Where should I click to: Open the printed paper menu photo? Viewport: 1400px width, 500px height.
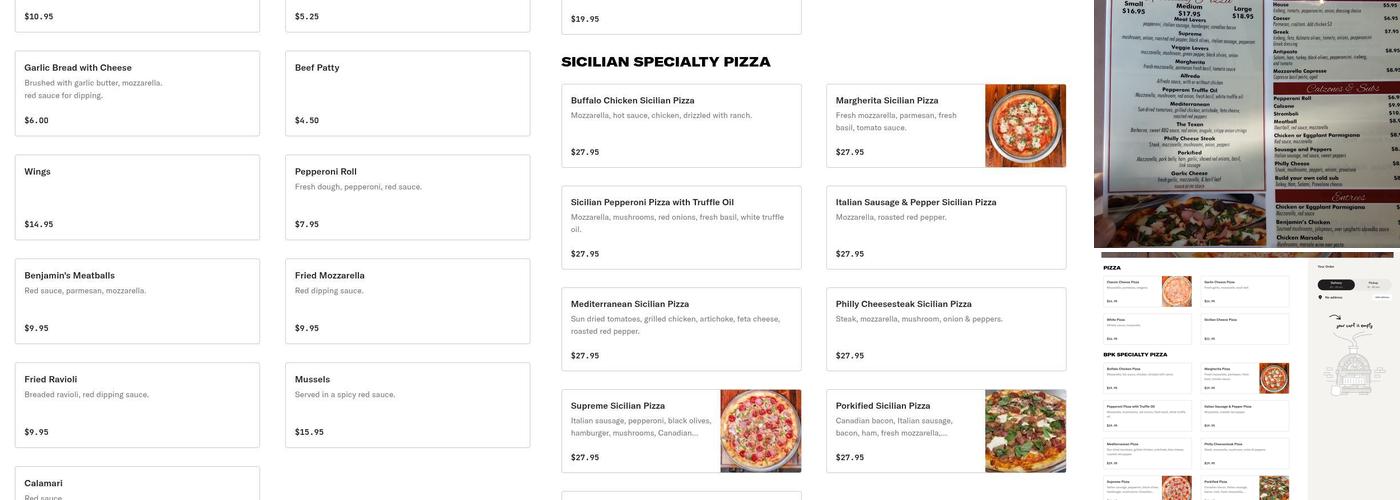pyautogui.click(x=1246, y=123)
